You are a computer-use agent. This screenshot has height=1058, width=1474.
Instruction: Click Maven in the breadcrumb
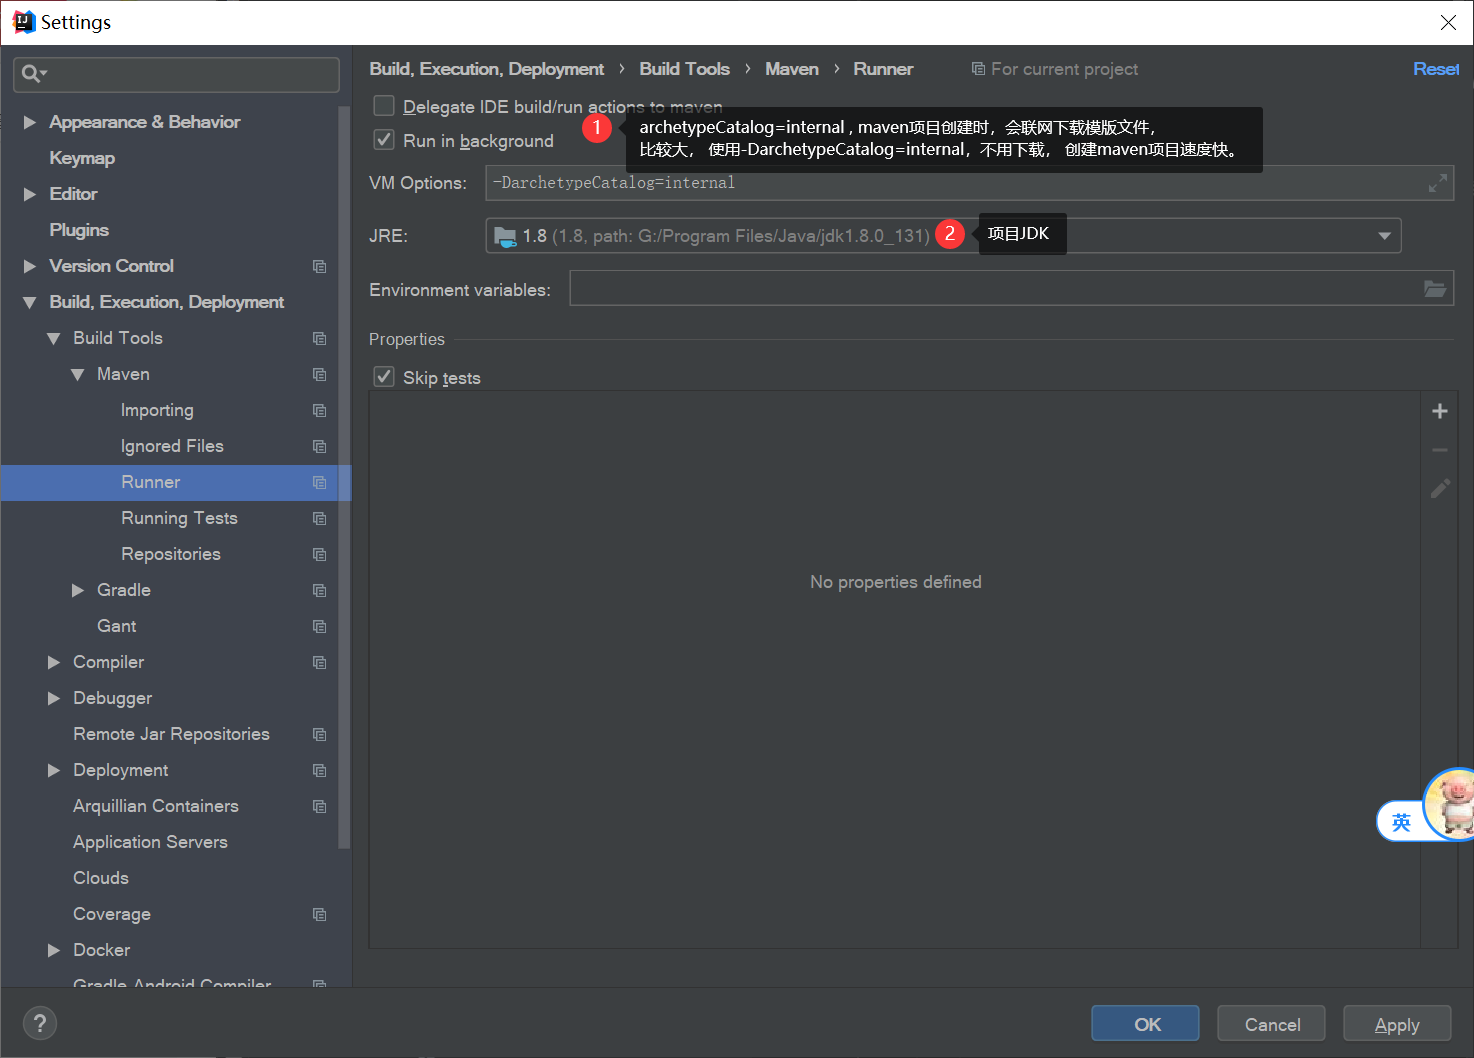click(x=791, y=69)
